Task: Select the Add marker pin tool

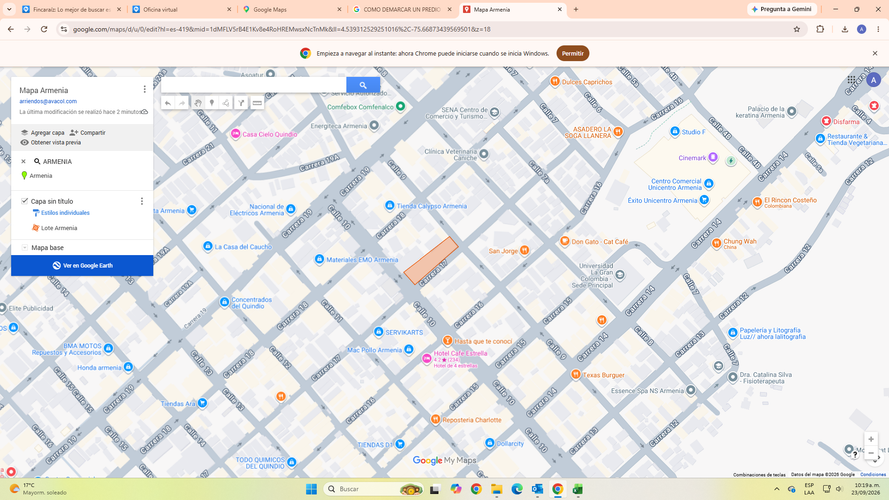Action: [212, 103]
